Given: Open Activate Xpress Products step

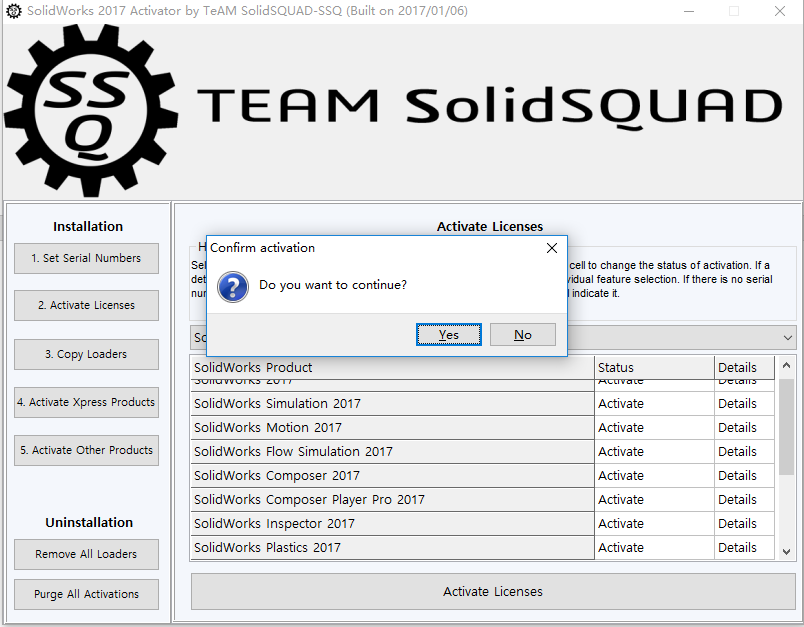Looking at the screenshot, I should (x=86, y=402).
